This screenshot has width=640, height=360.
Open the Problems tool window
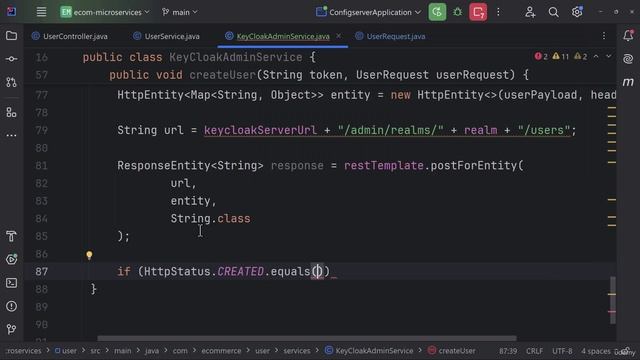[x=11, y=306]
